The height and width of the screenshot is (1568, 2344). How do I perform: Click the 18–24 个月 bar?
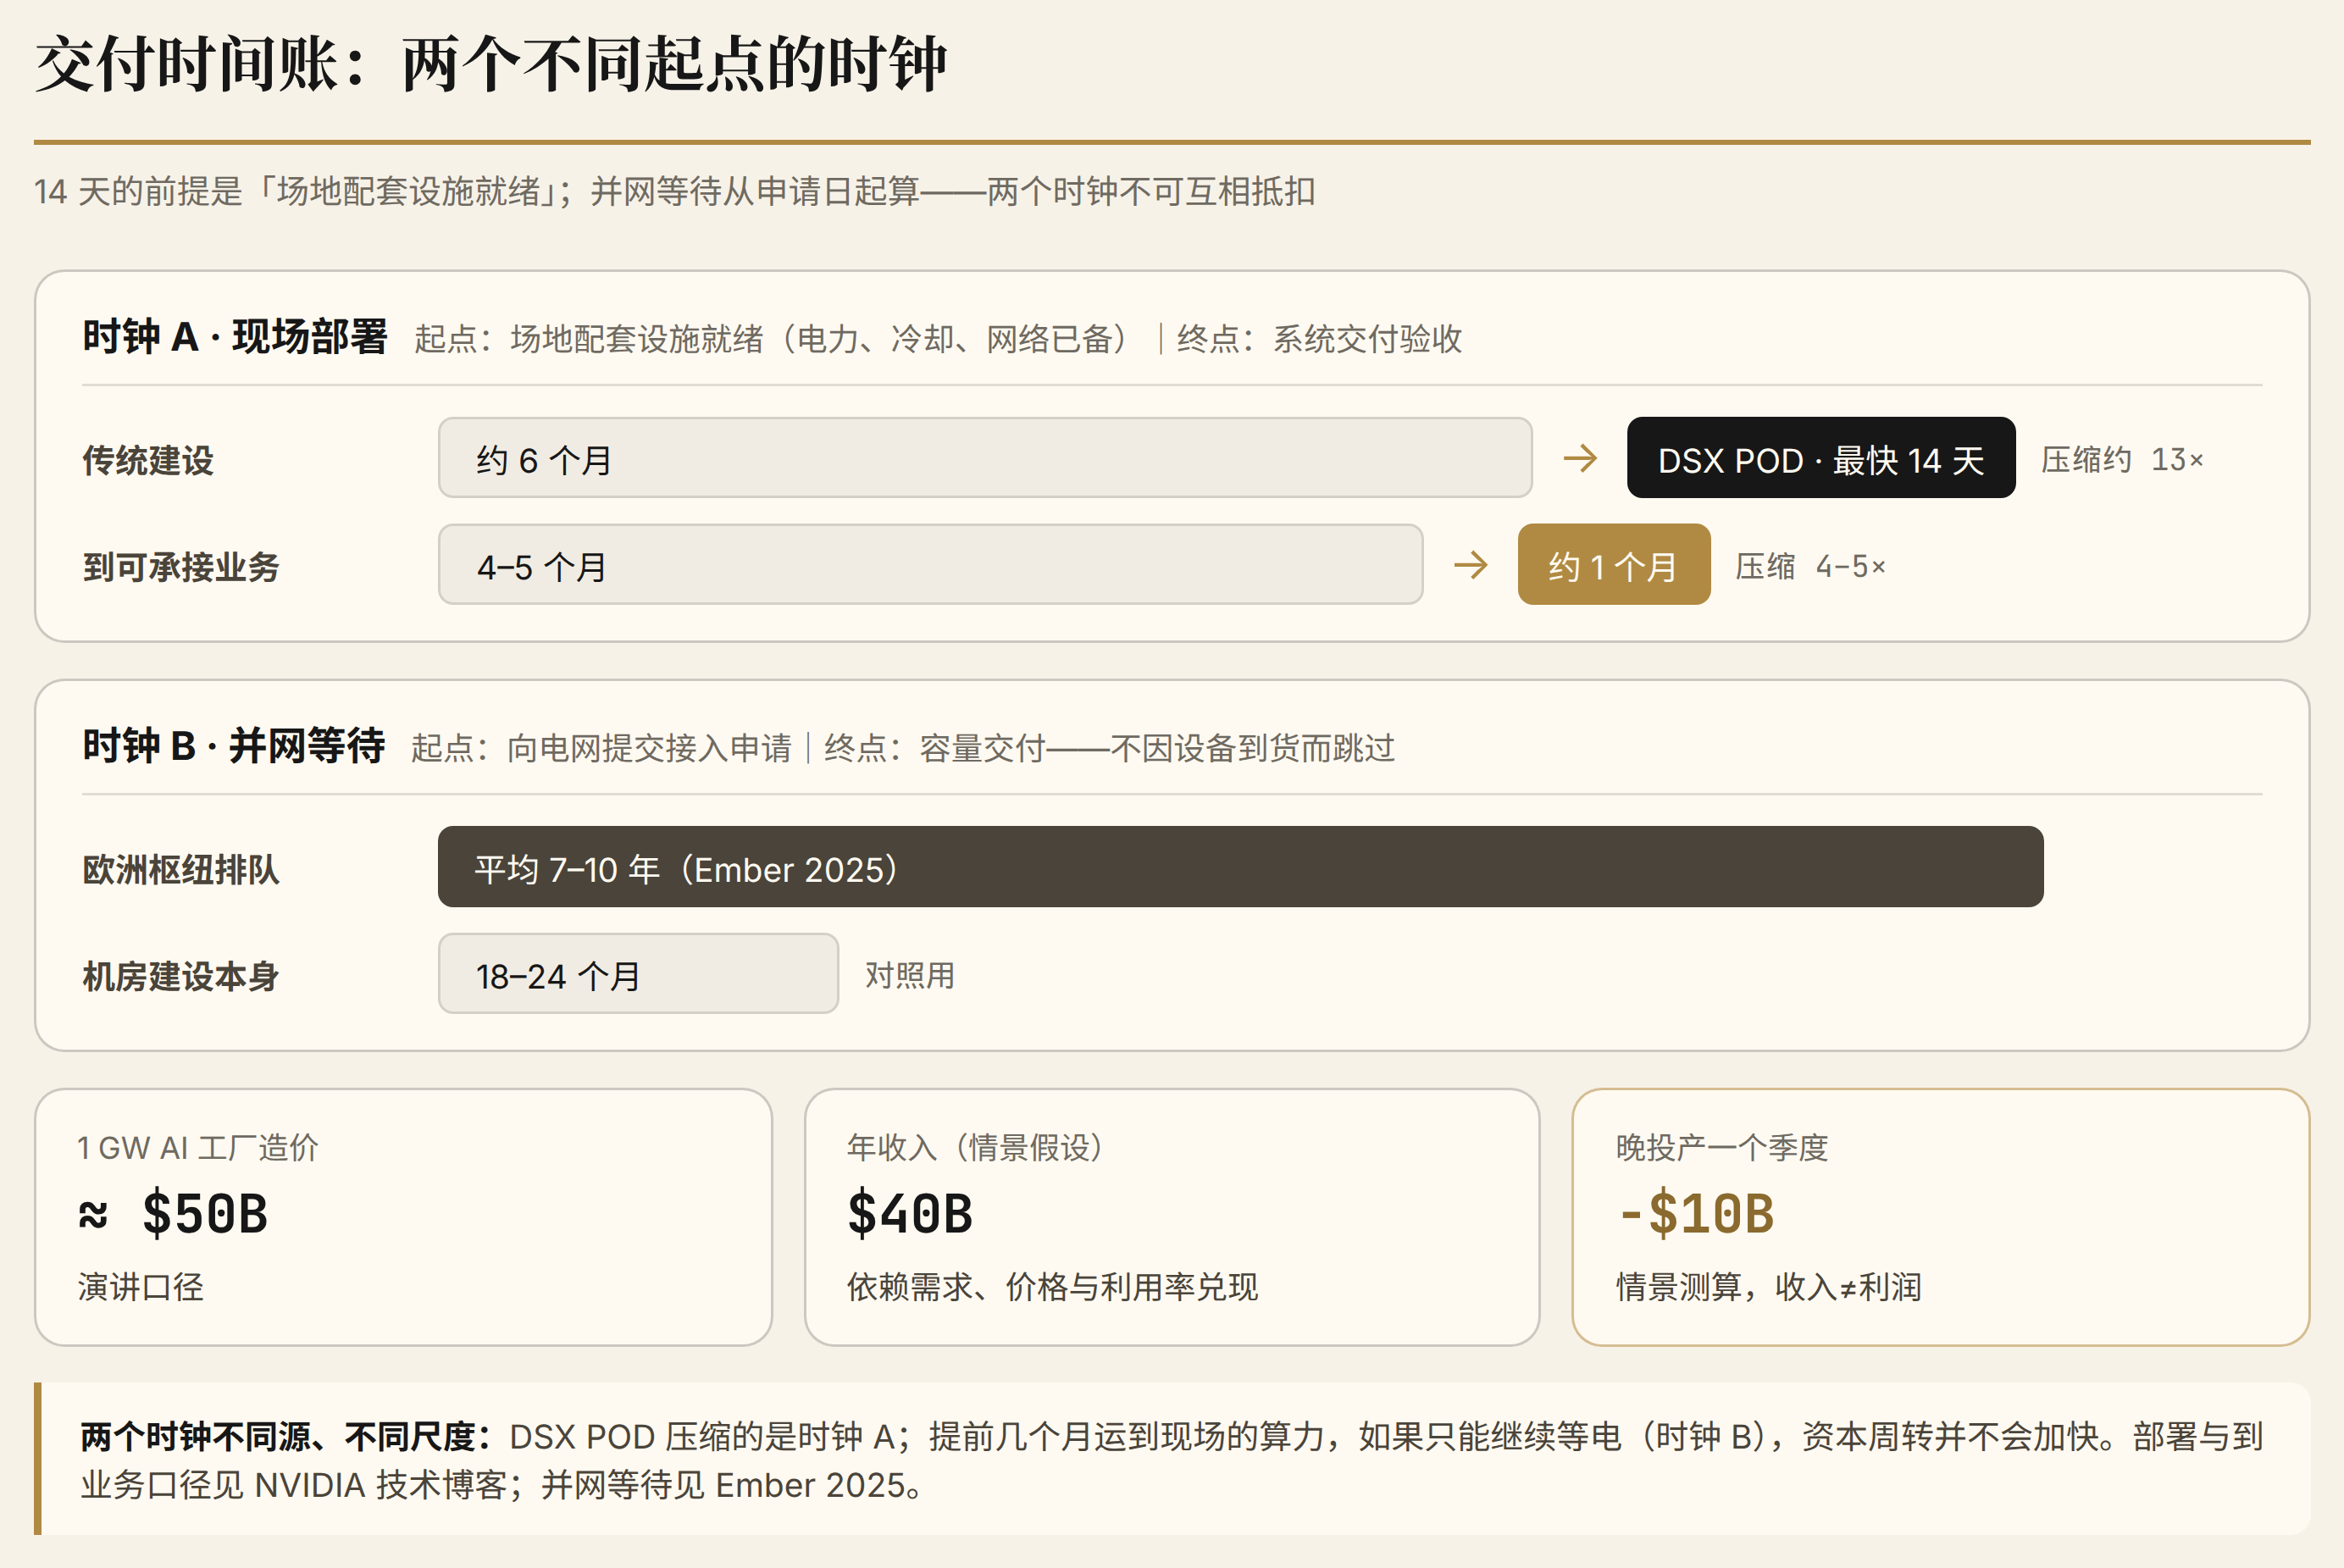tap(638, 974)
